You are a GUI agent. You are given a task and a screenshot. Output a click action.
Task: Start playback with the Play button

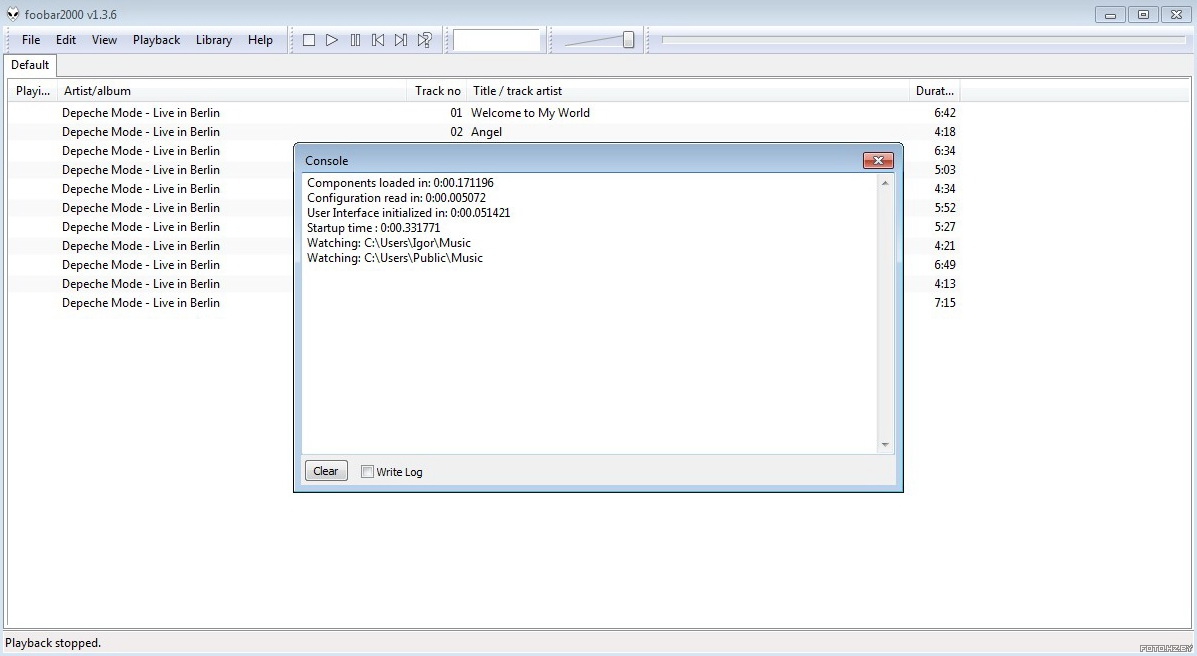[x=331, y=40]
